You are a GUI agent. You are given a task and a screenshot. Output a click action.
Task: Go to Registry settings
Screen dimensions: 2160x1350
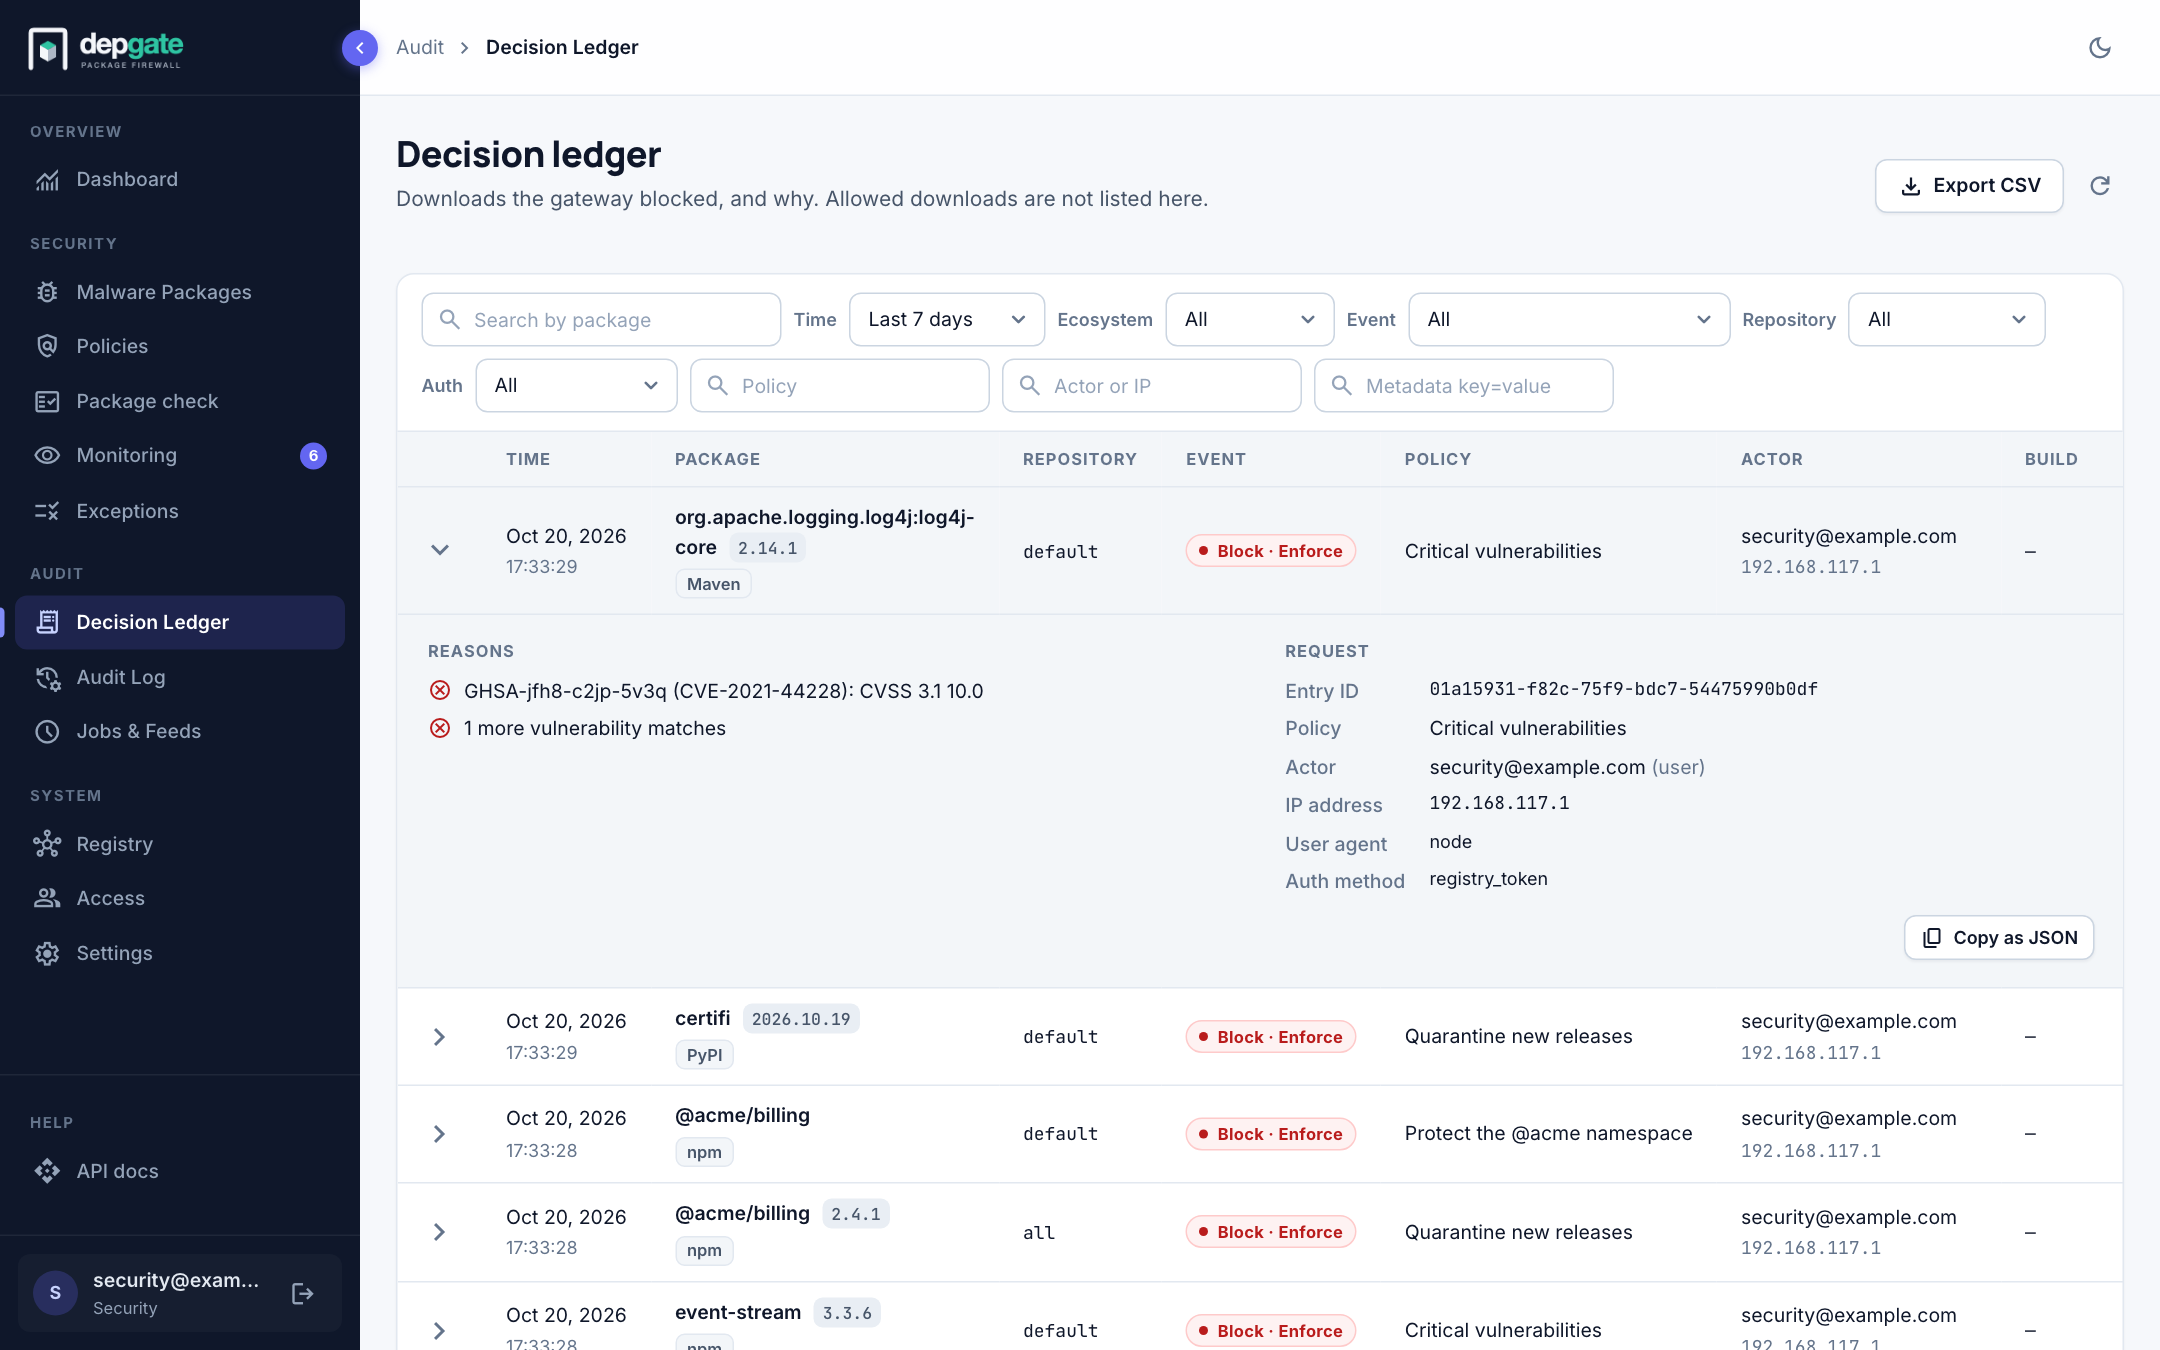click(x=180, y=844)
